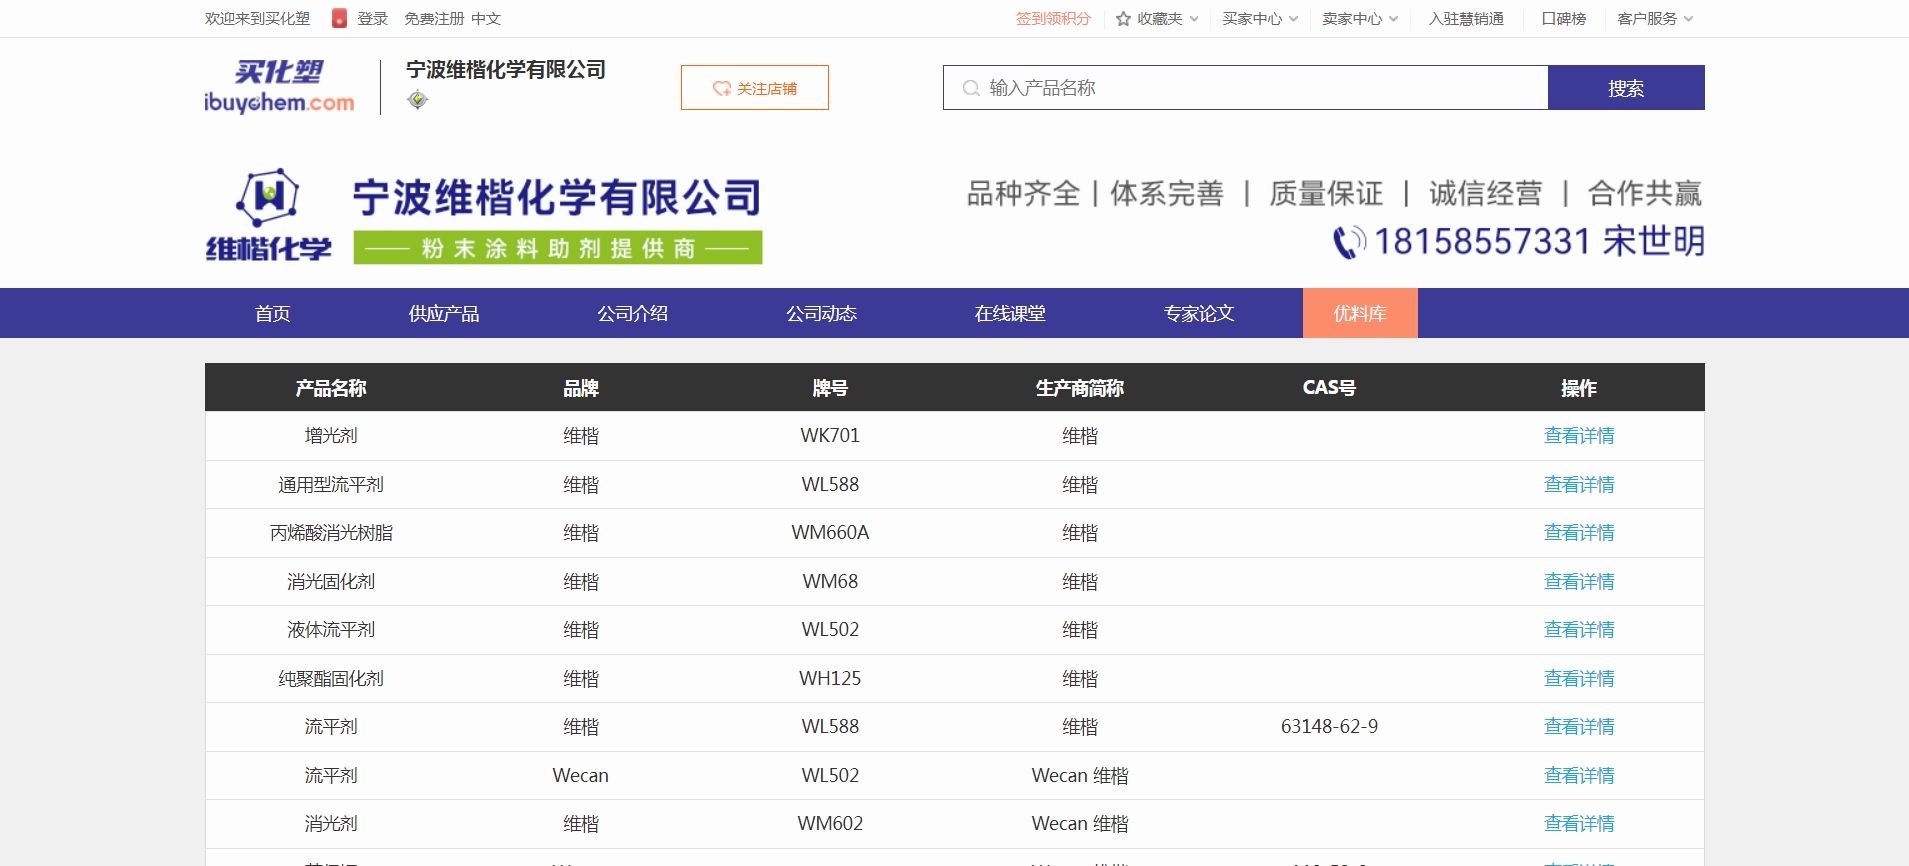The image size is (1909, 866).
Task: Click the 63148-62-9 CAS number cell
Action: [x=1329, y=727]
